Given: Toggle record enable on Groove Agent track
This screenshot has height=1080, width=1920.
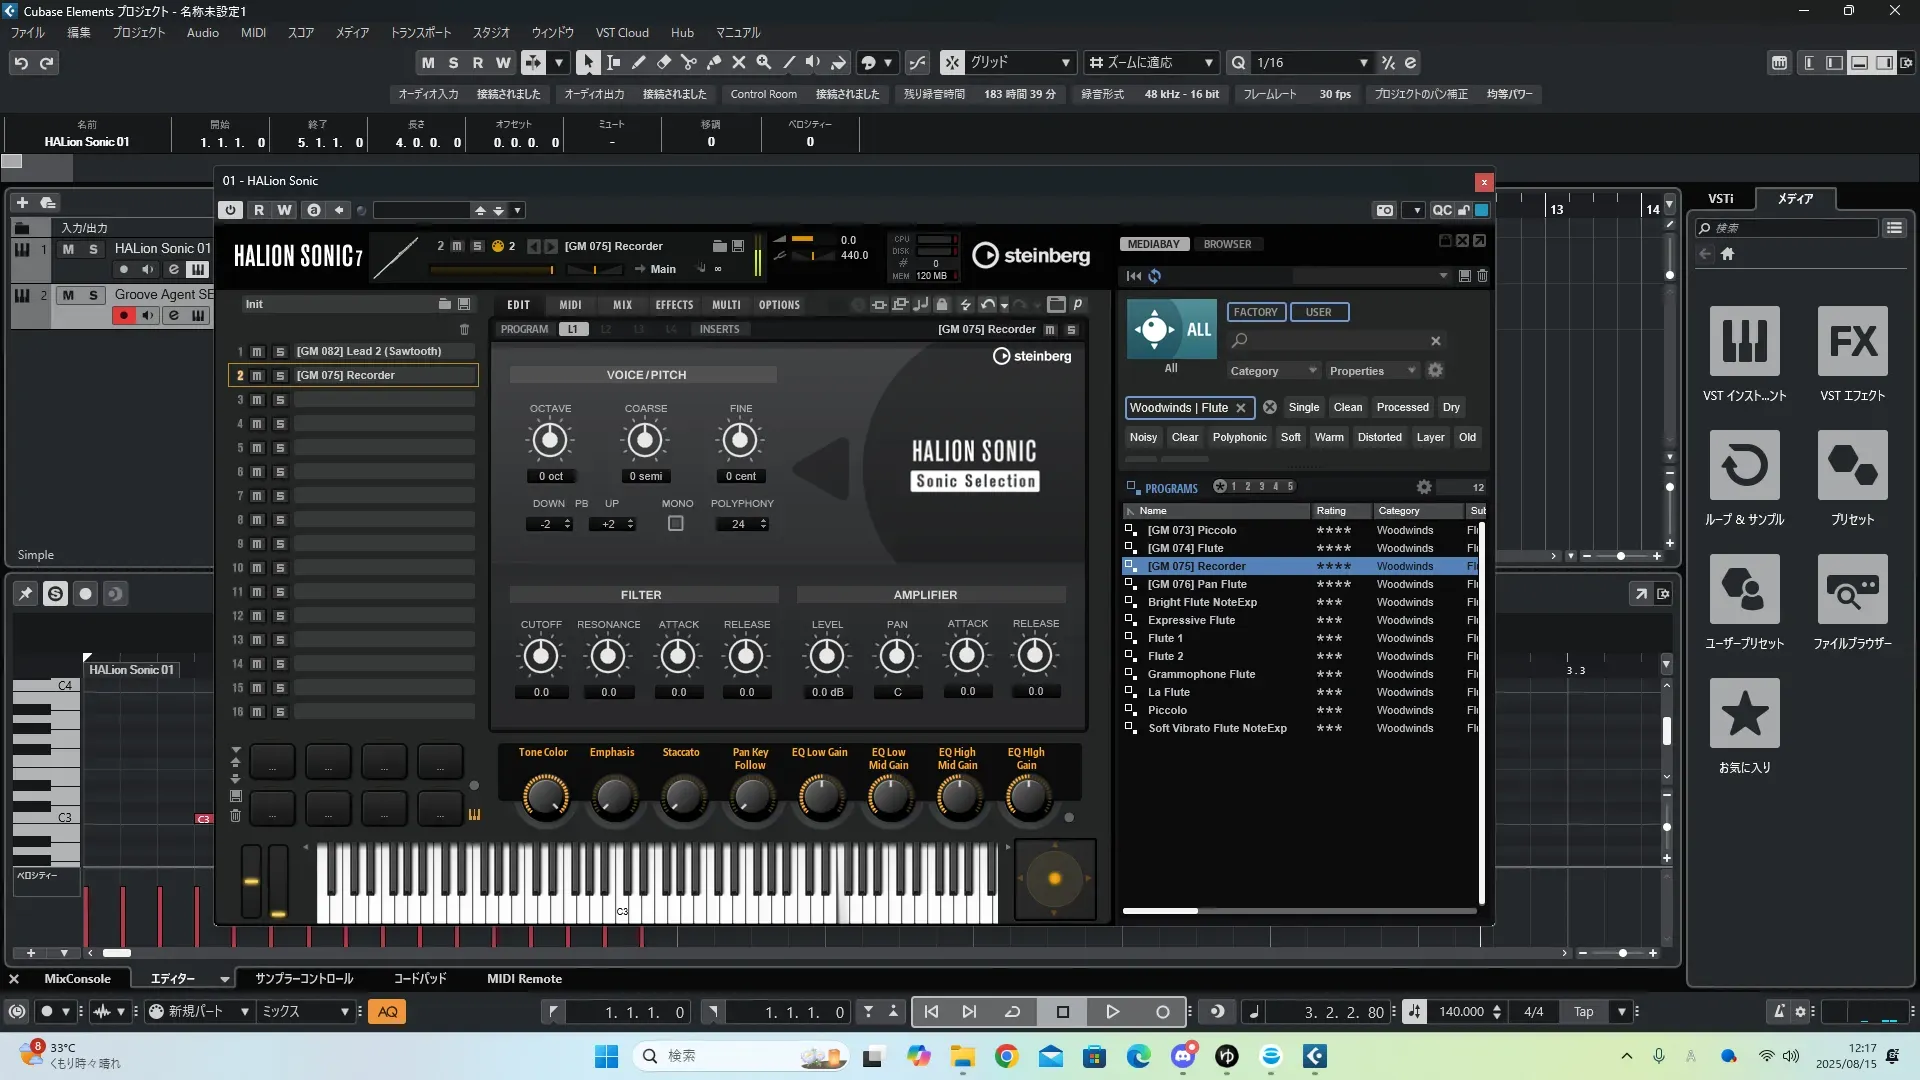Looking at the screenshot, I should (x=124, y=316).
